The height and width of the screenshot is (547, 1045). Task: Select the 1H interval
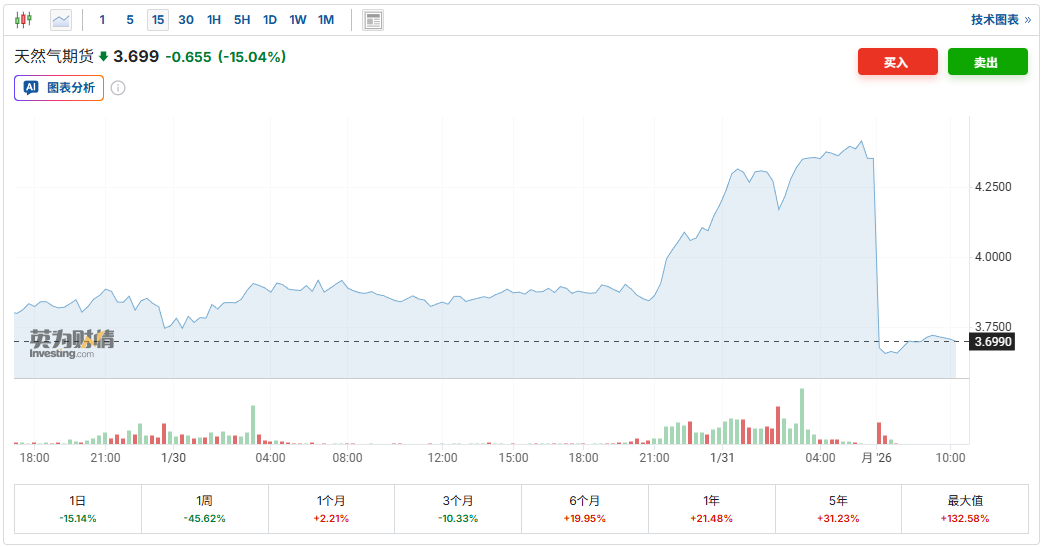coord(214,20)
